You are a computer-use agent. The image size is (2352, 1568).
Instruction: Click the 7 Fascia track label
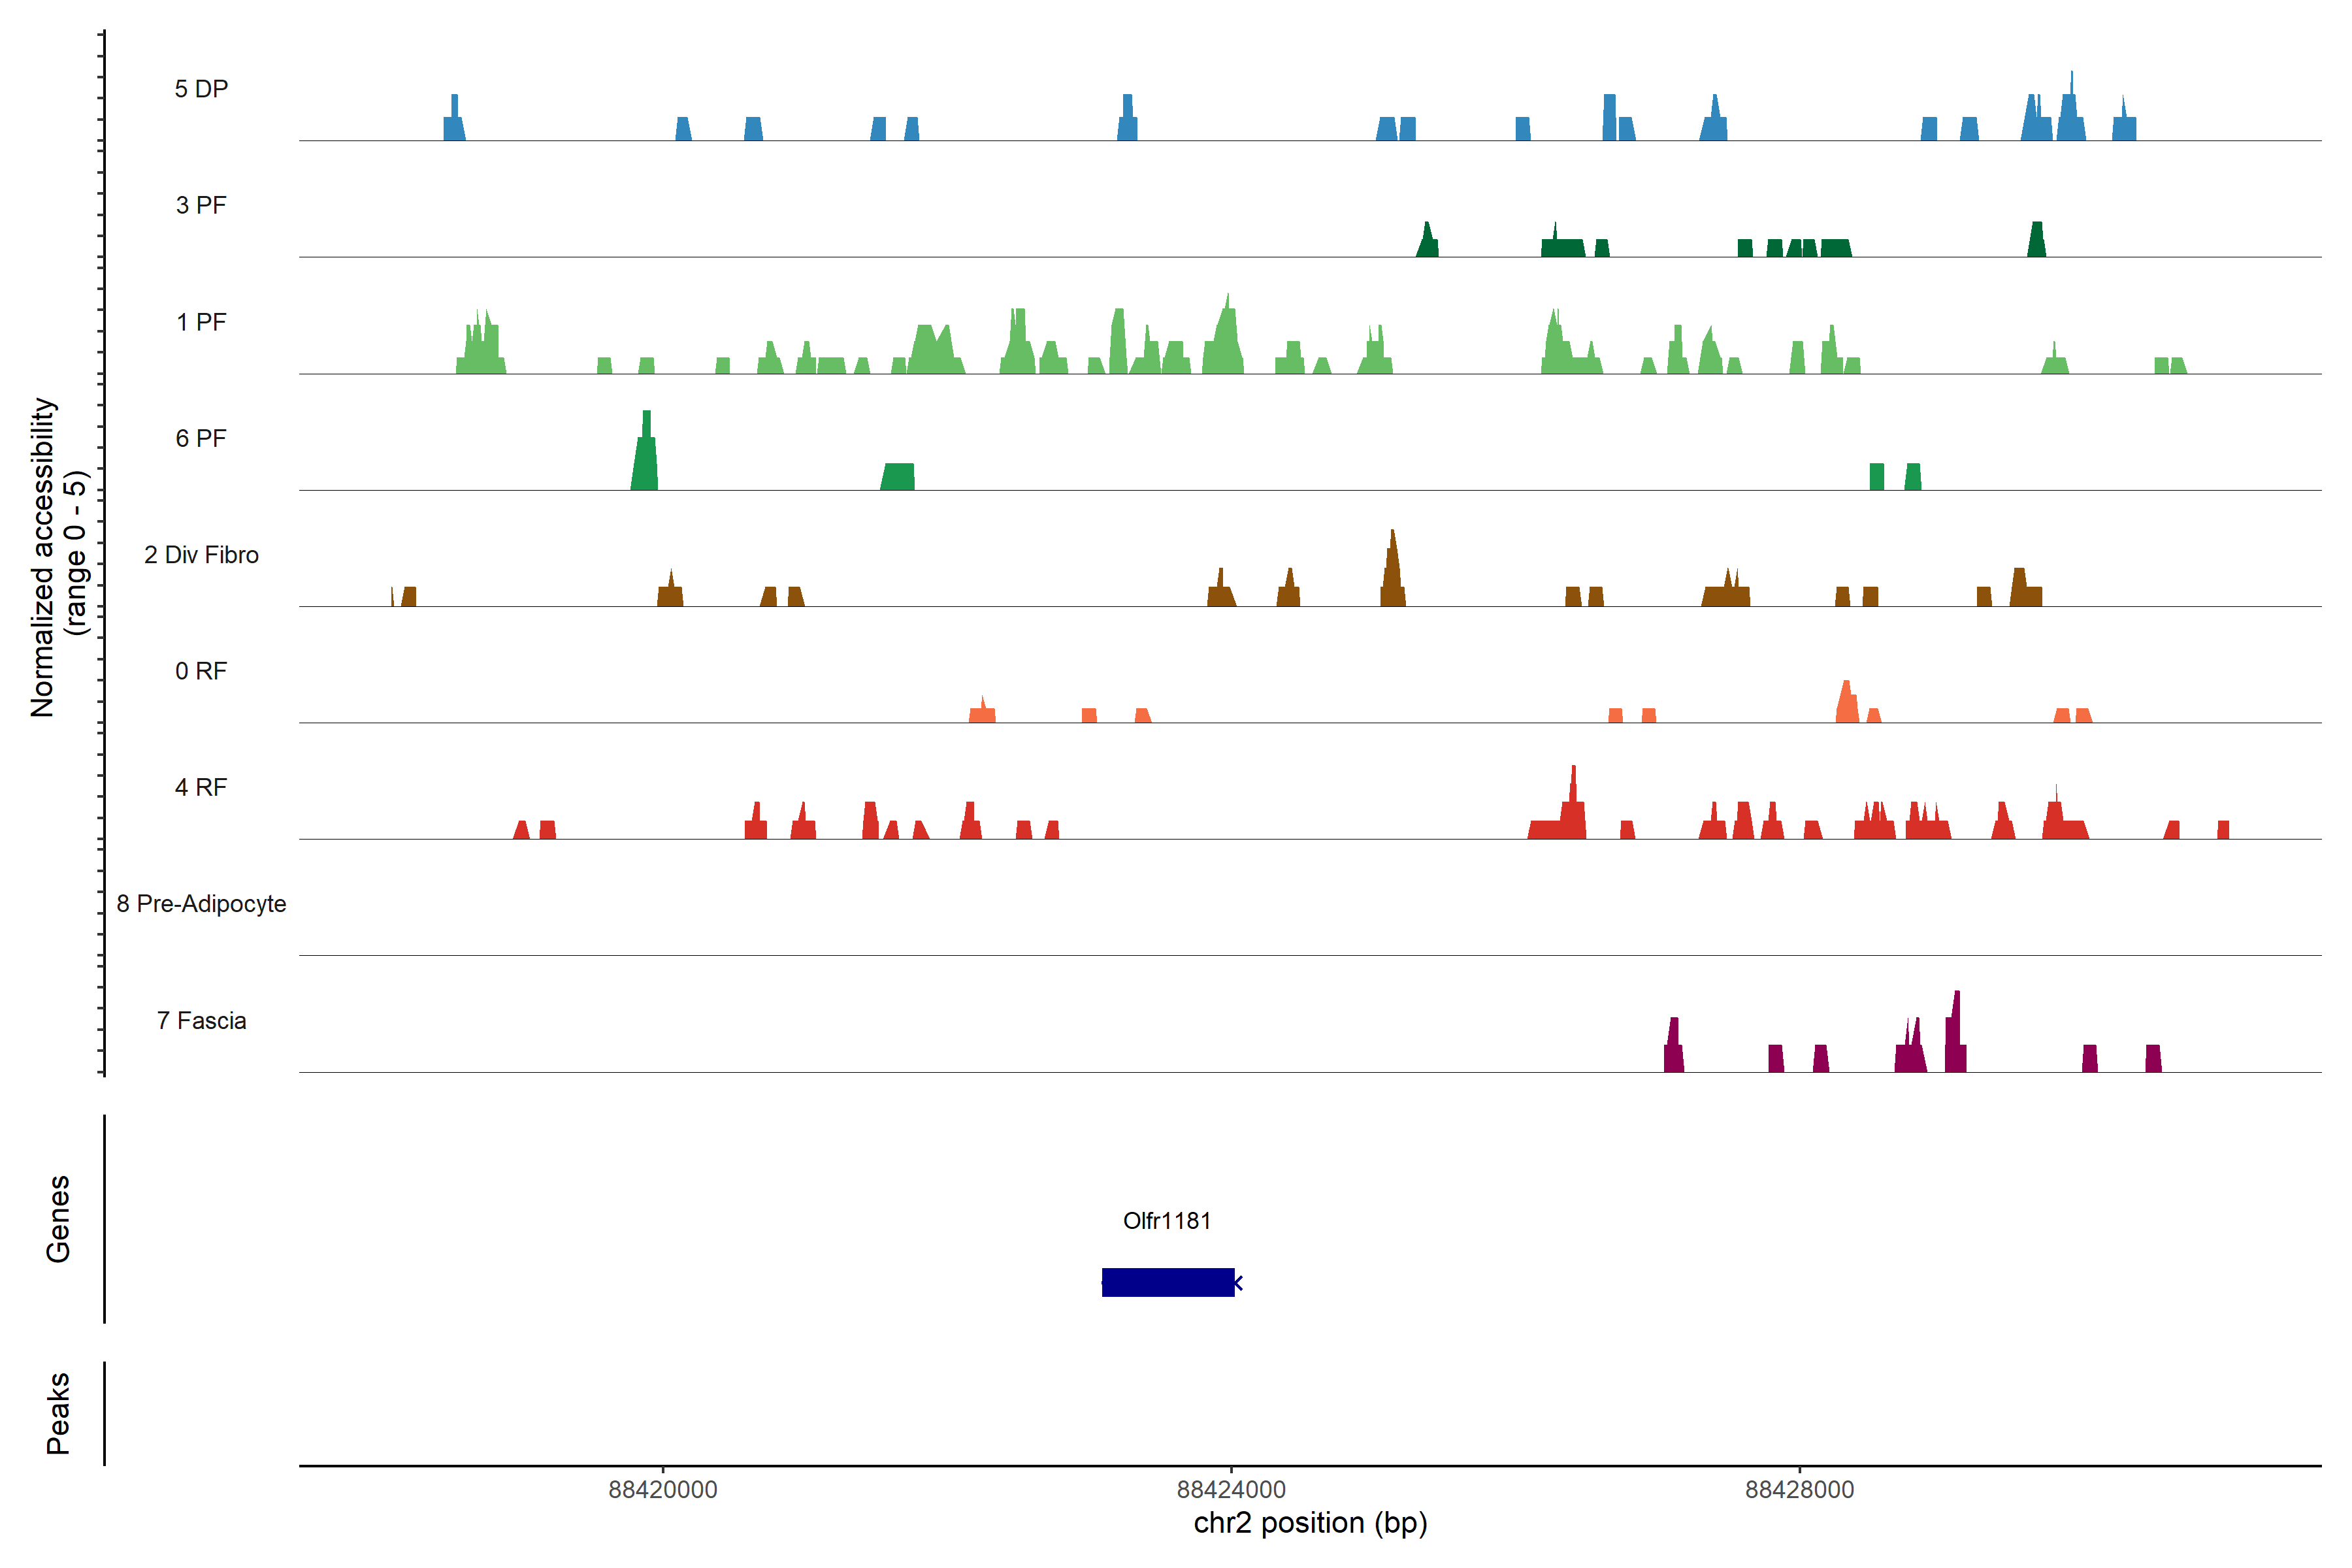click(x=201, y=1020)
